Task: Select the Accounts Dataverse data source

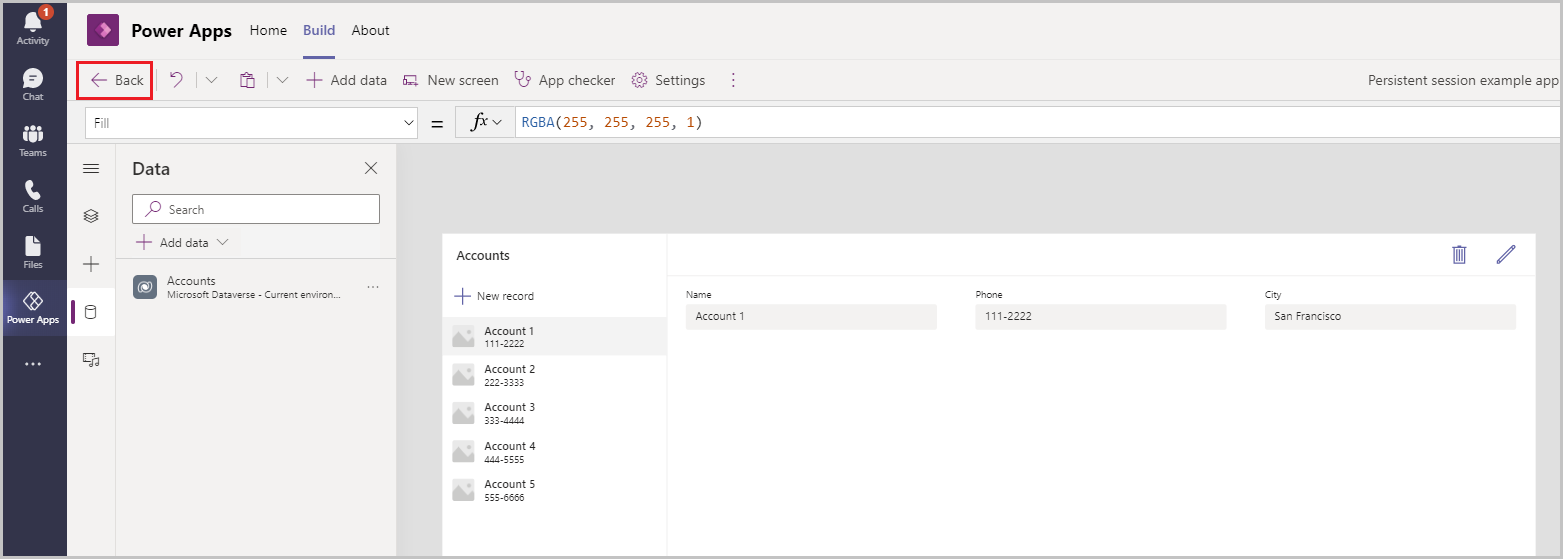Action: [256, 287]
